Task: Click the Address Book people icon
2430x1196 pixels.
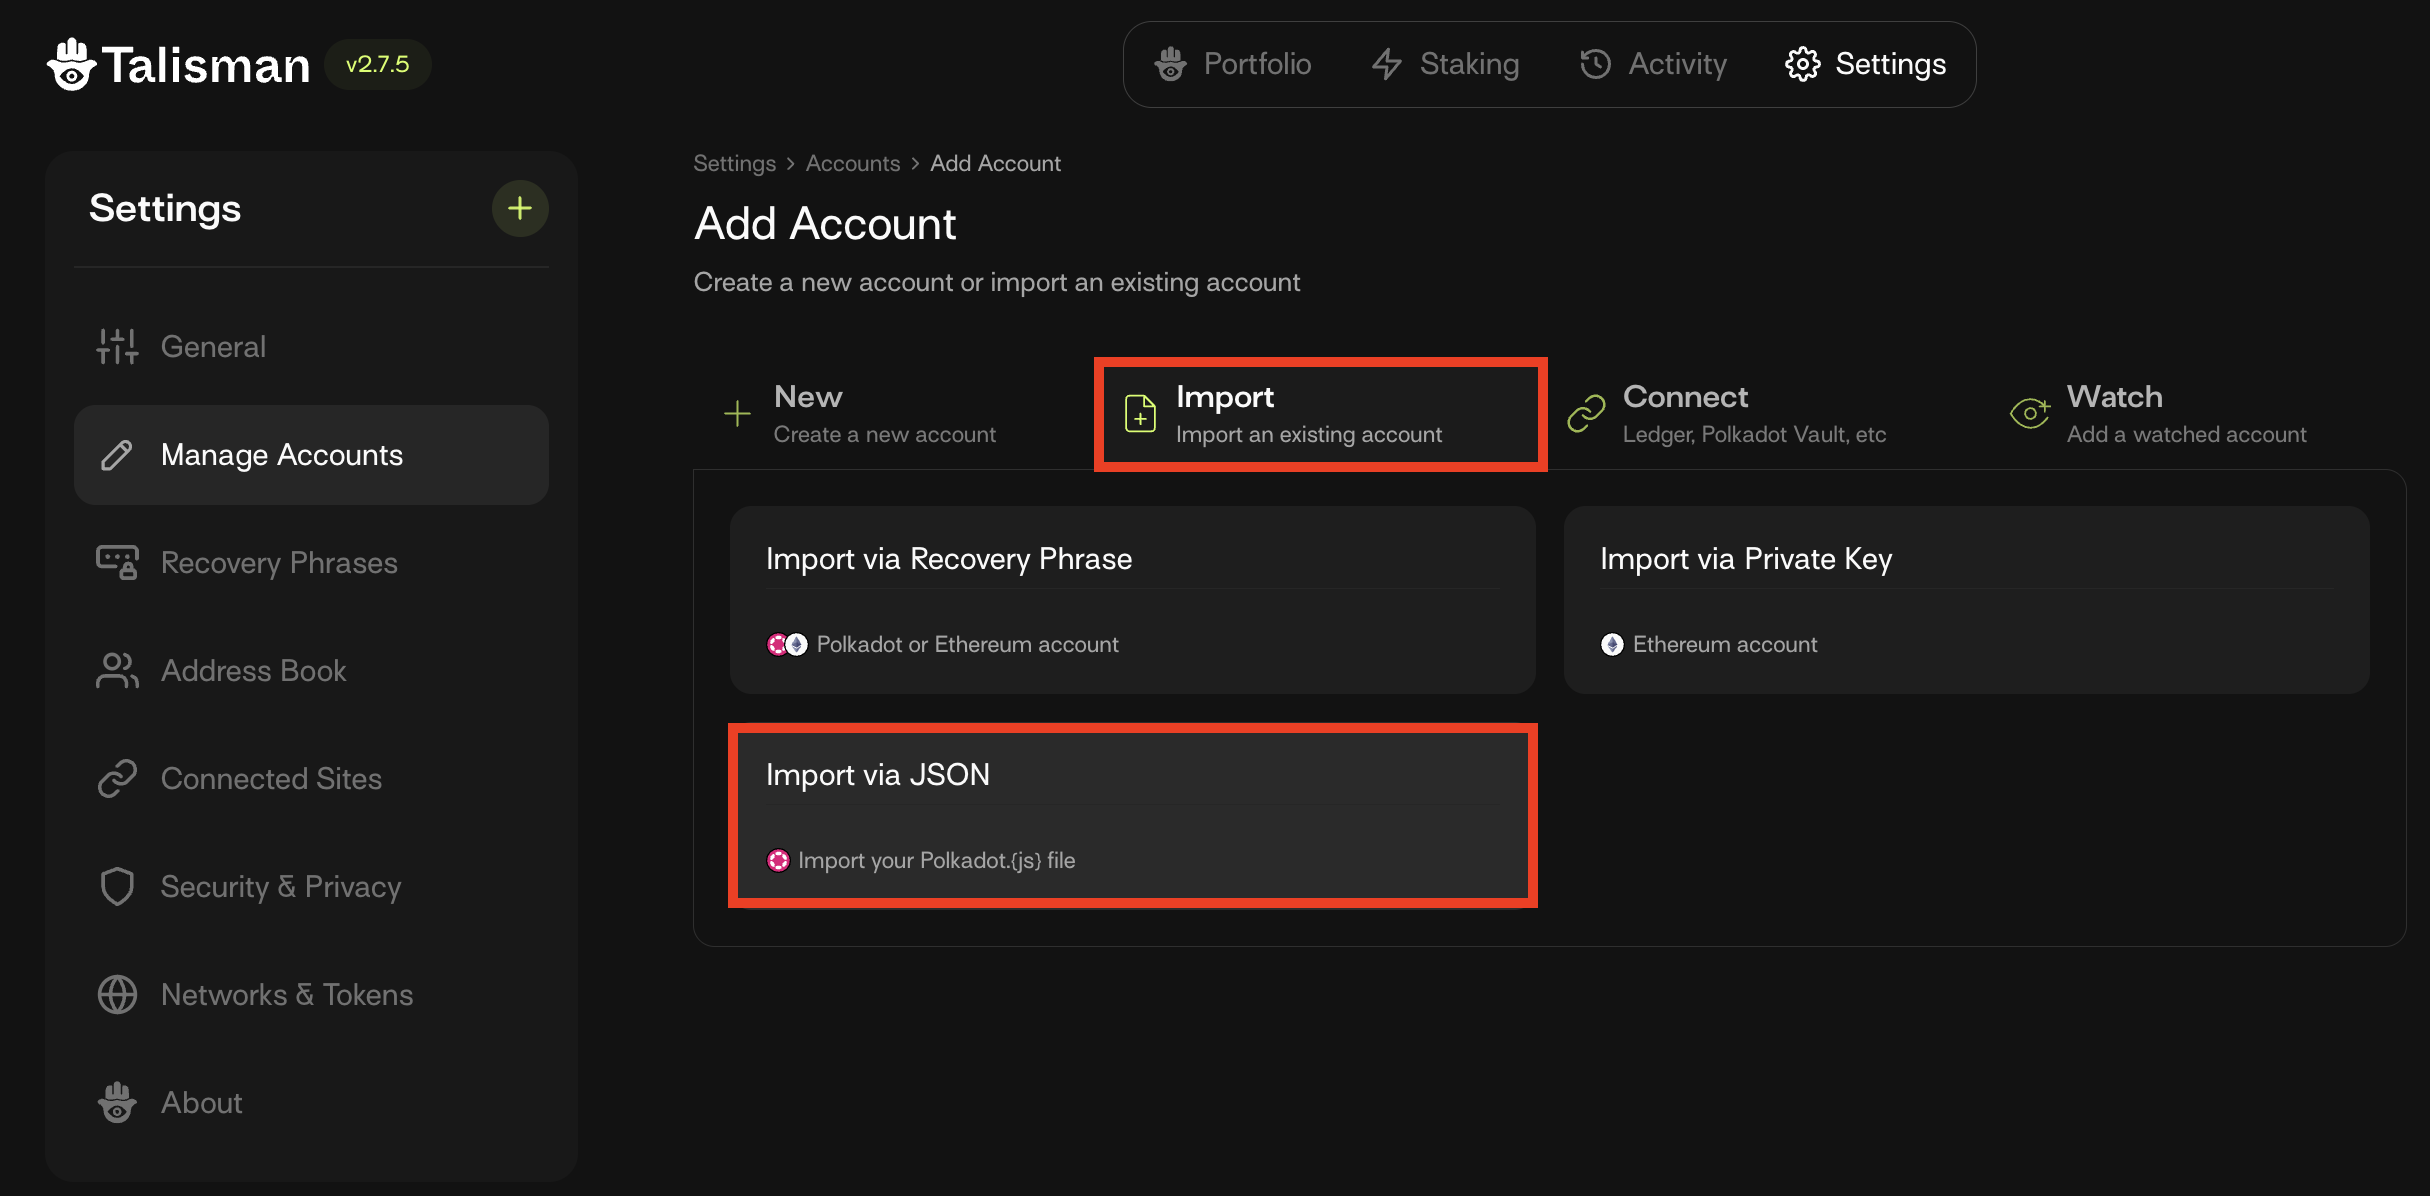Action: [117, 670]
